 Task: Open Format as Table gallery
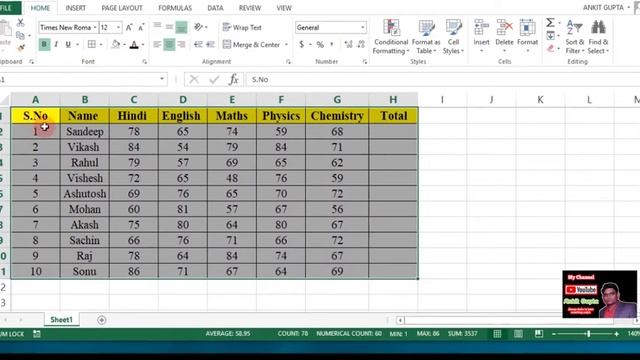pos(426,37)
